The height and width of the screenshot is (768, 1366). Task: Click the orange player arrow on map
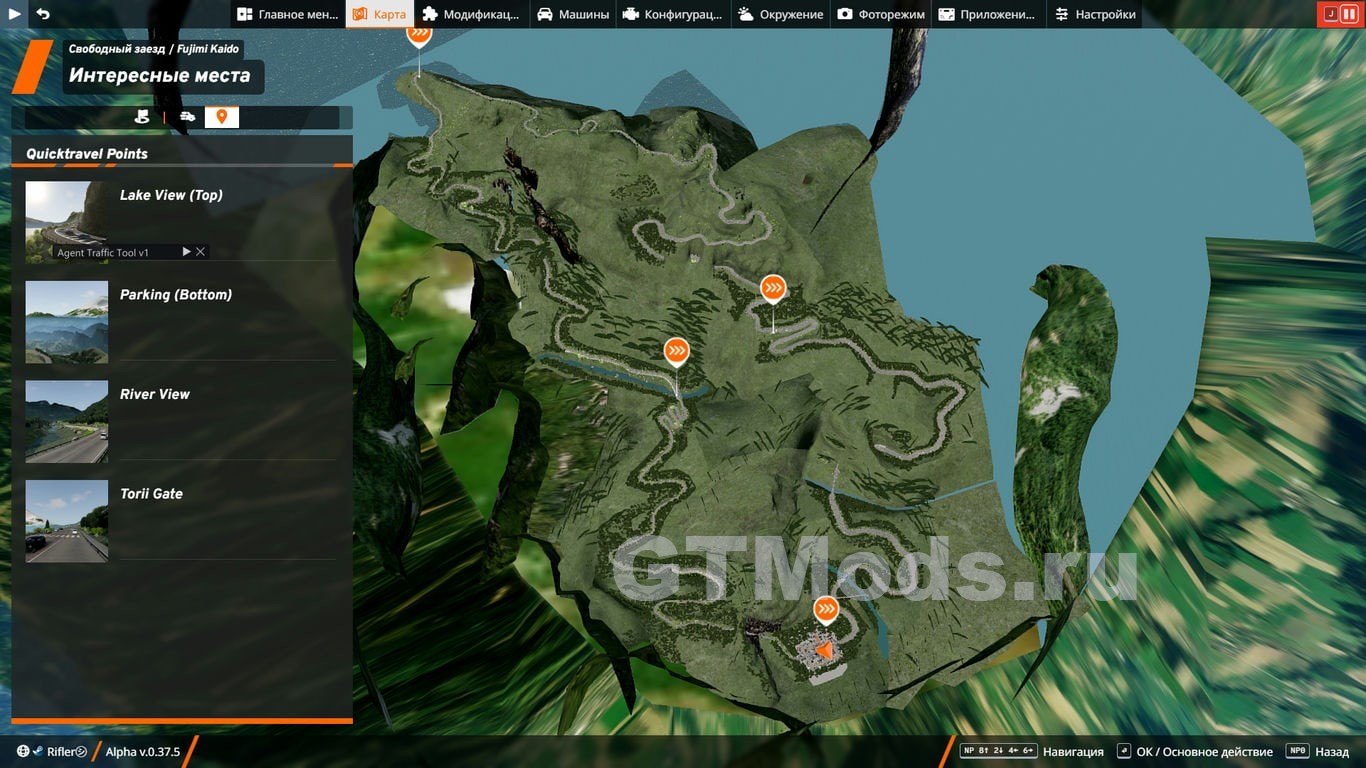(823, 652)
